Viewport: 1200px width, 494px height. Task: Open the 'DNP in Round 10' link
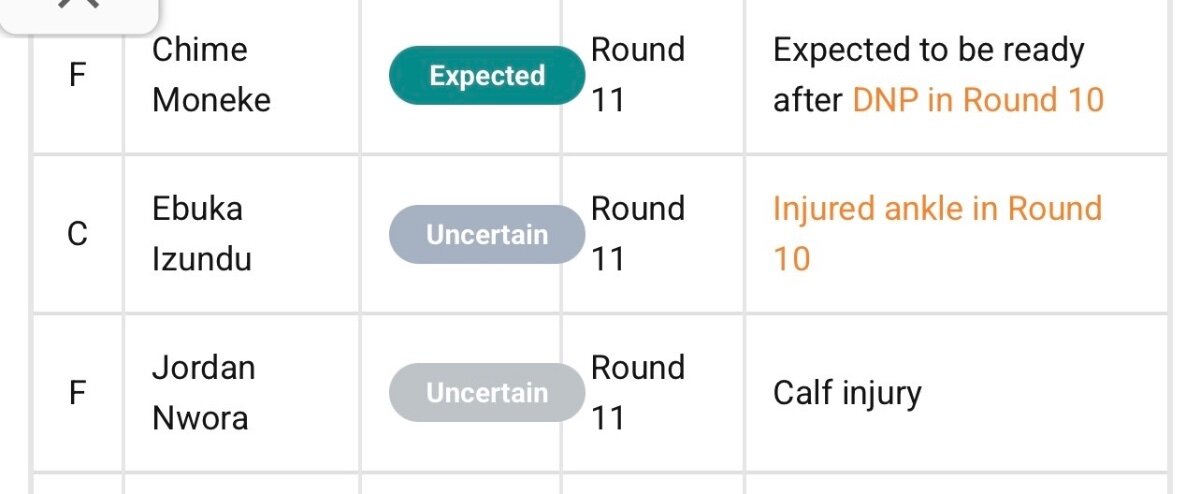coord(978,100)
